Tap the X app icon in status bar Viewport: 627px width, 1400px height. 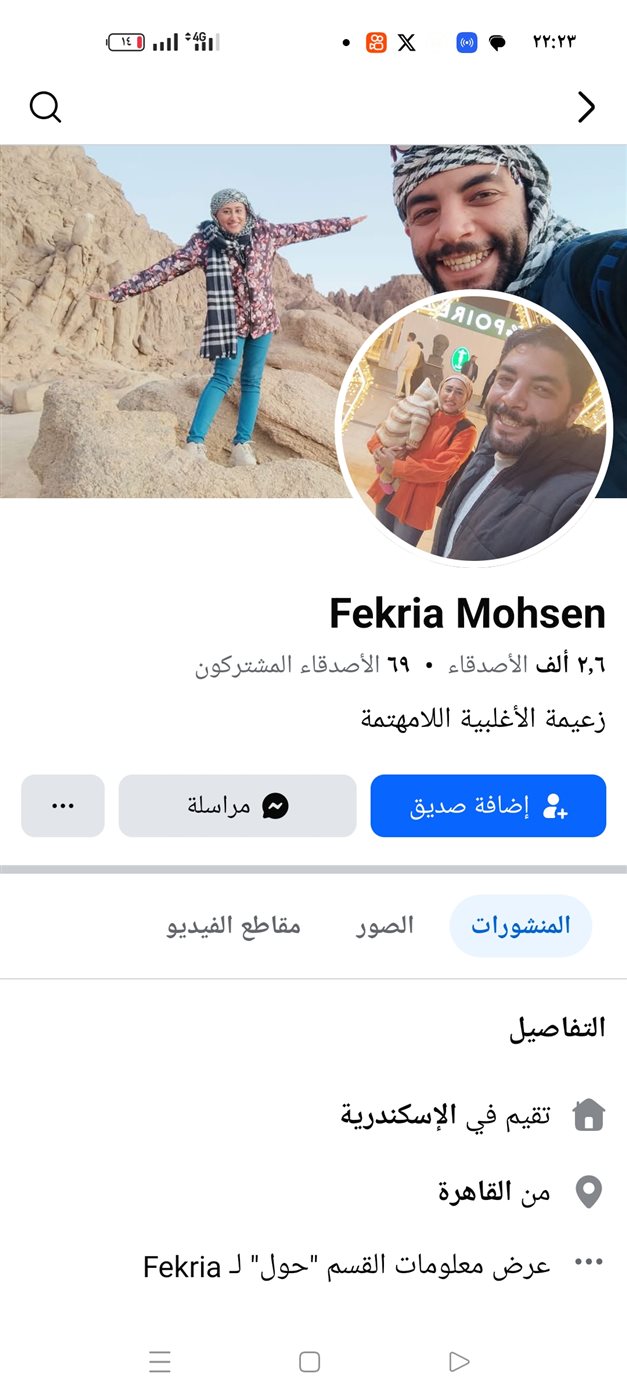point(406,42)
